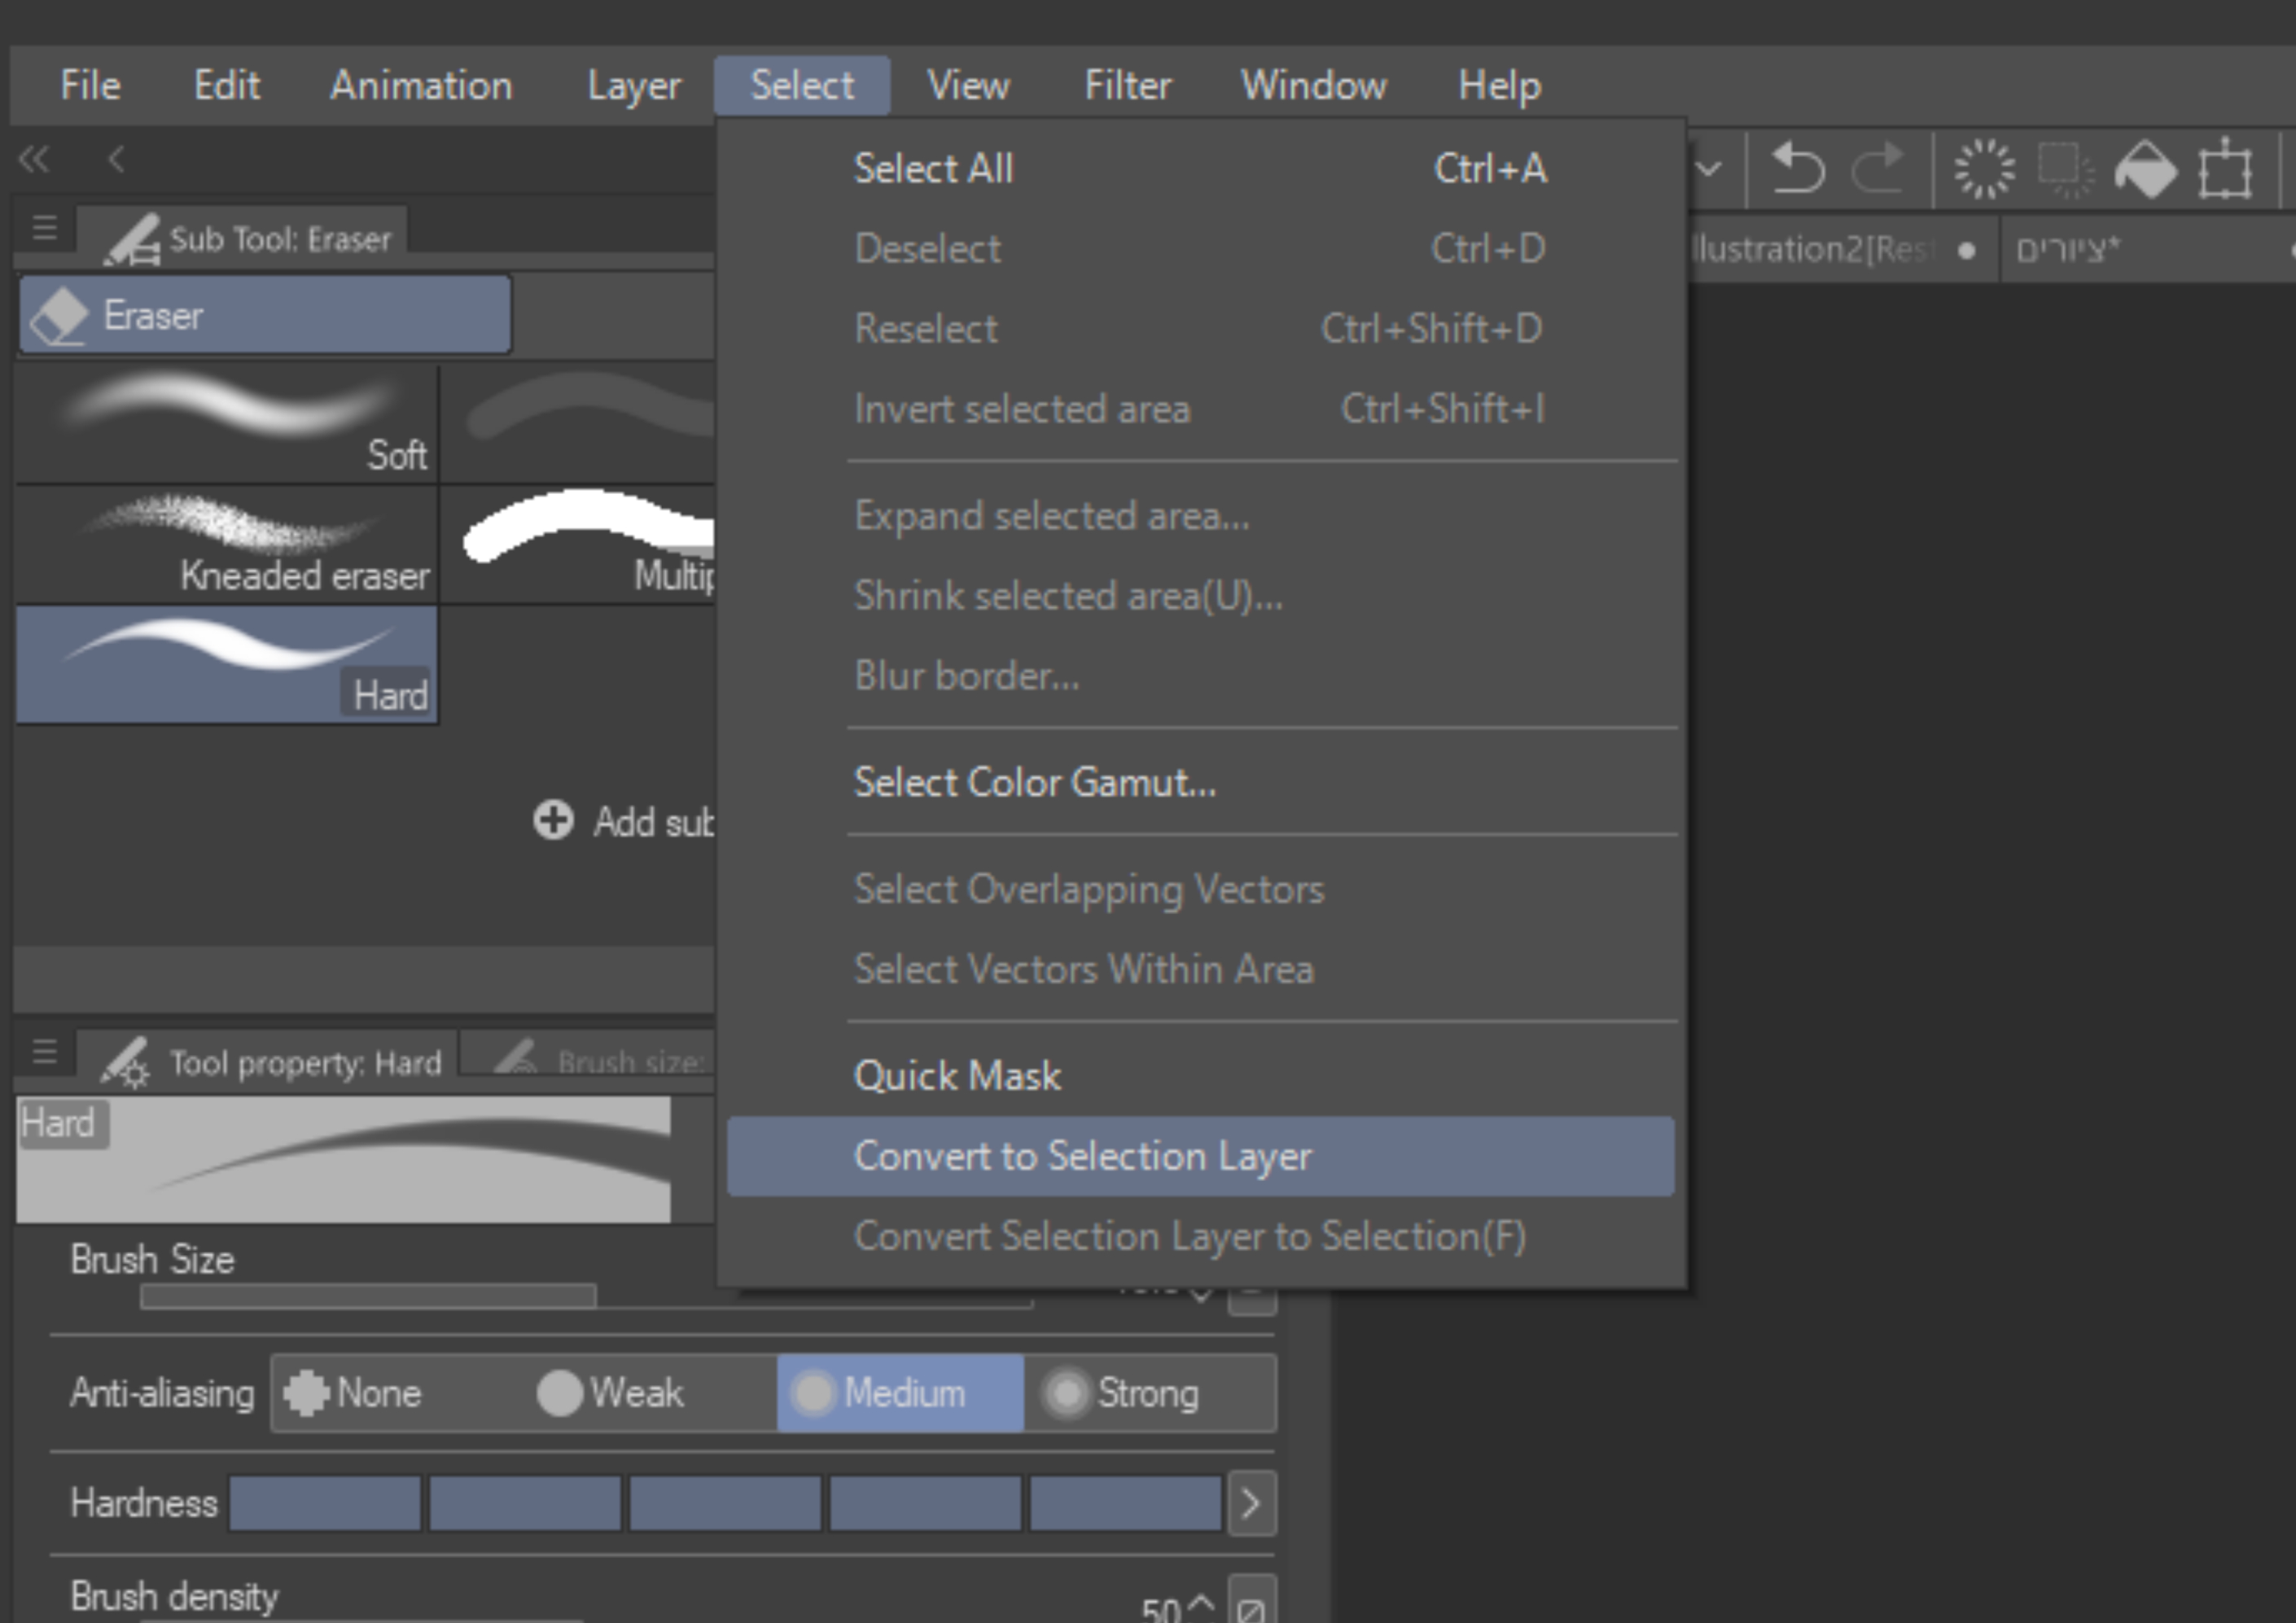Select the Soft eraser sub tool
Image resolution: width=2296 pixels, height=1623 pixels.
pos(227,424)
